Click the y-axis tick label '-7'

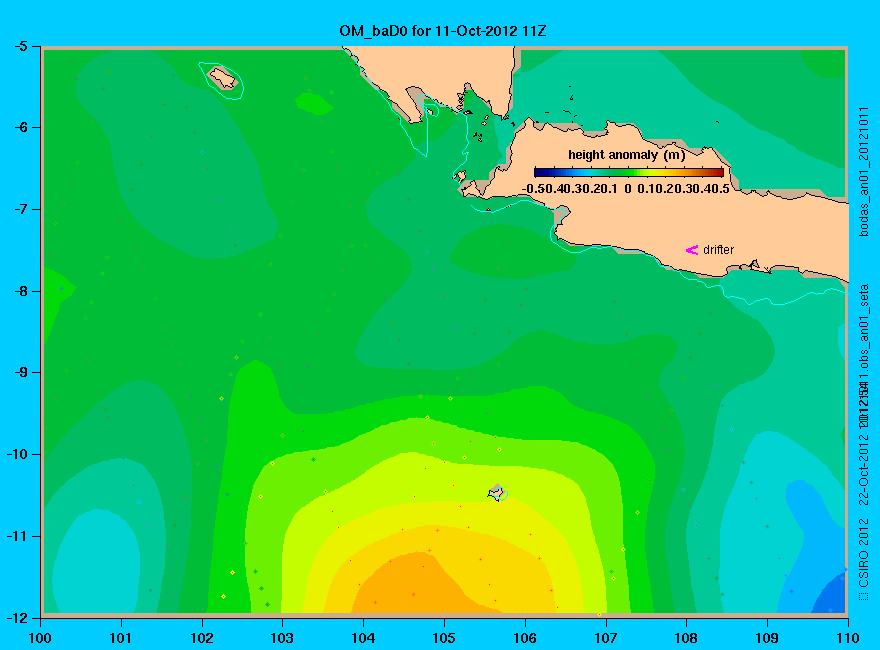pos(20,209)
